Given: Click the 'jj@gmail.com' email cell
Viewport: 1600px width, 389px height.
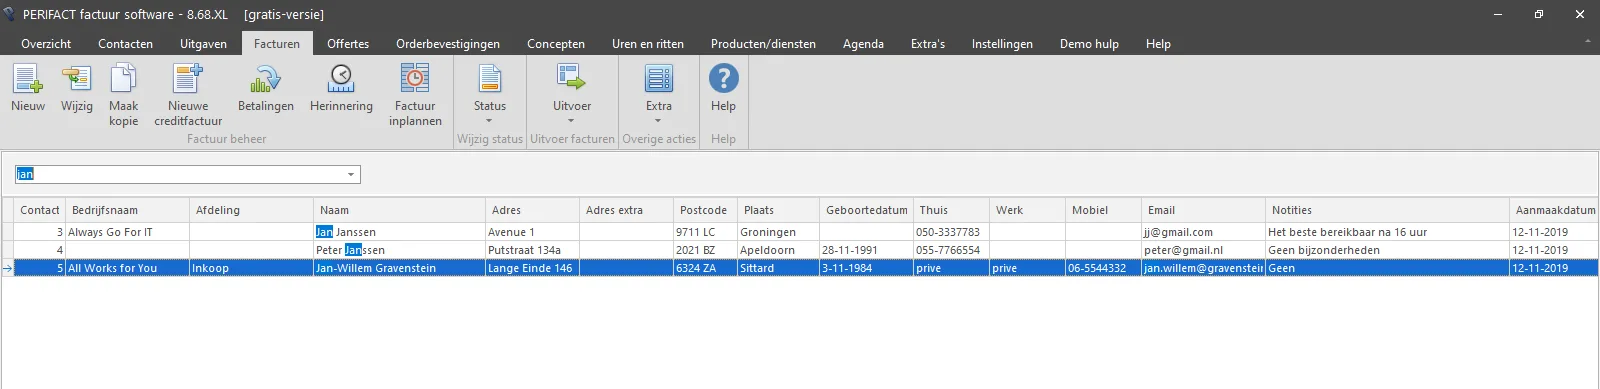Looking at the screenshot, I should (1204, 232).
